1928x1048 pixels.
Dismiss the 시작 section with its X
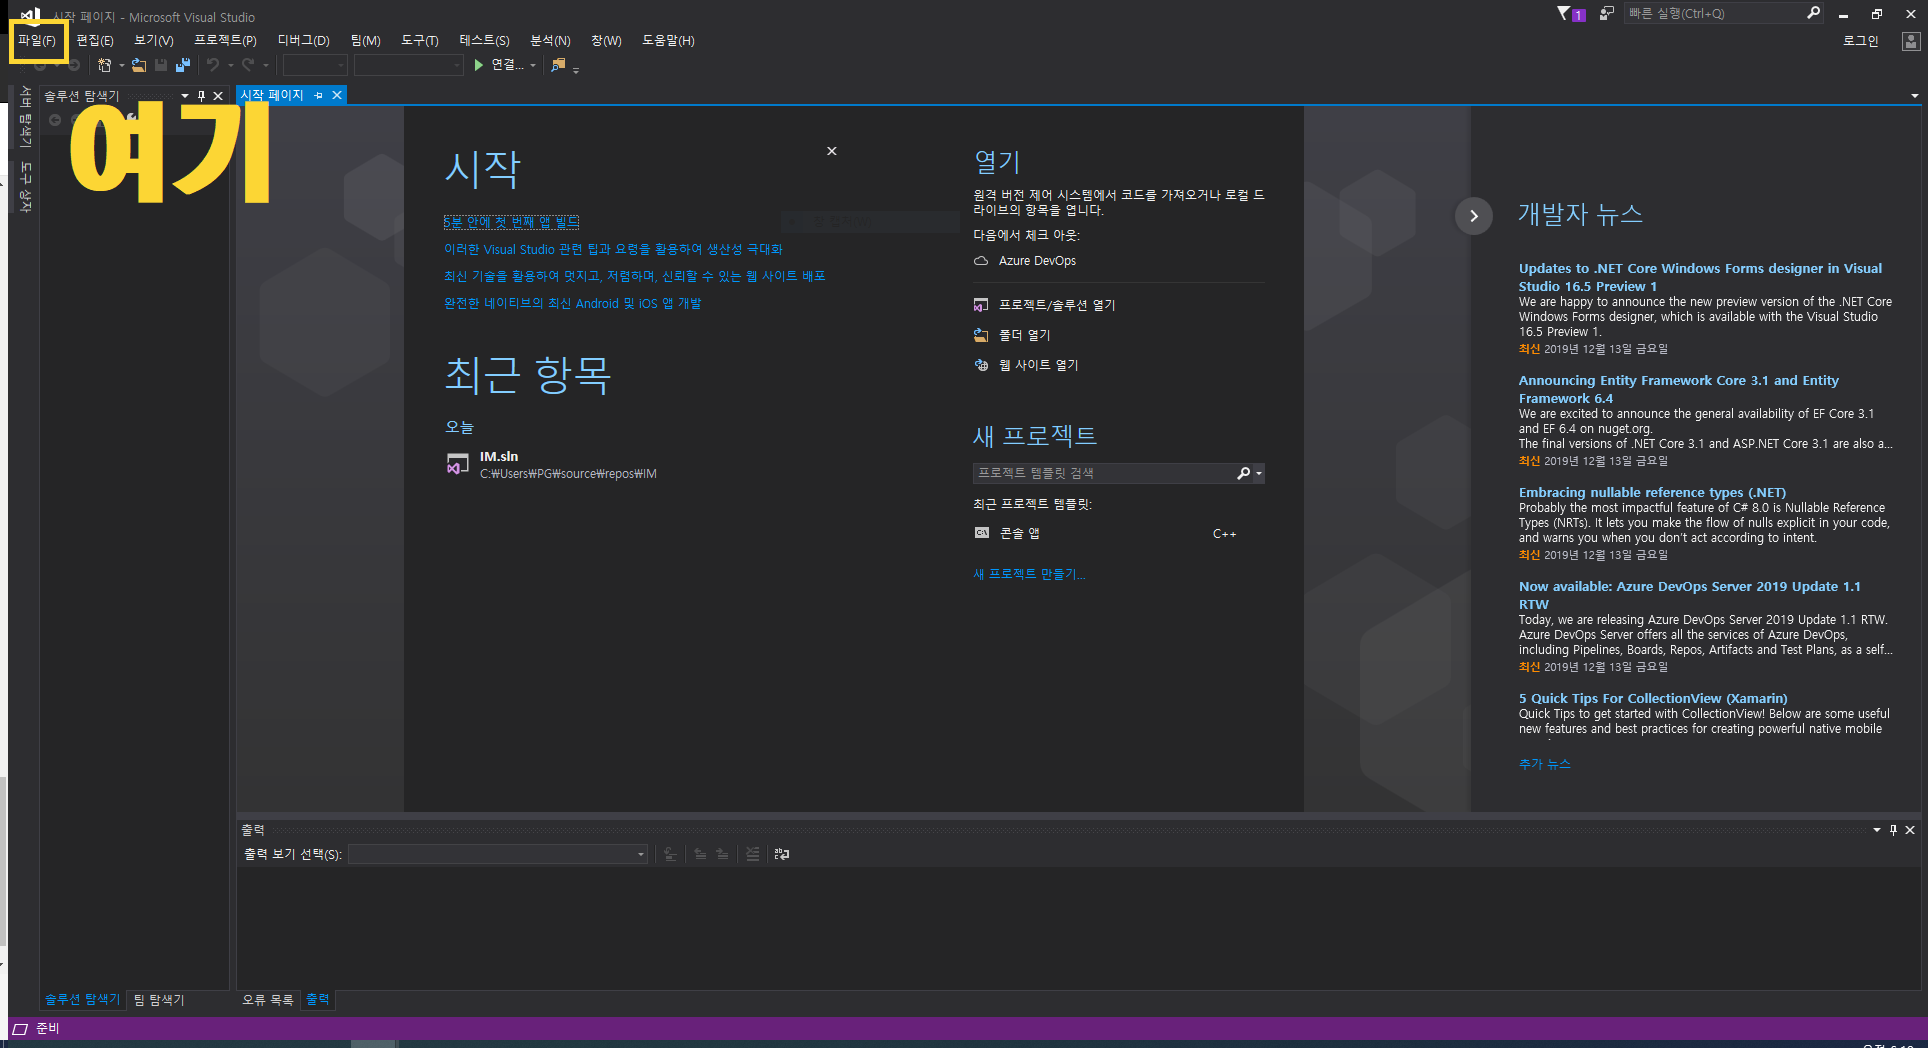point(832,151)
